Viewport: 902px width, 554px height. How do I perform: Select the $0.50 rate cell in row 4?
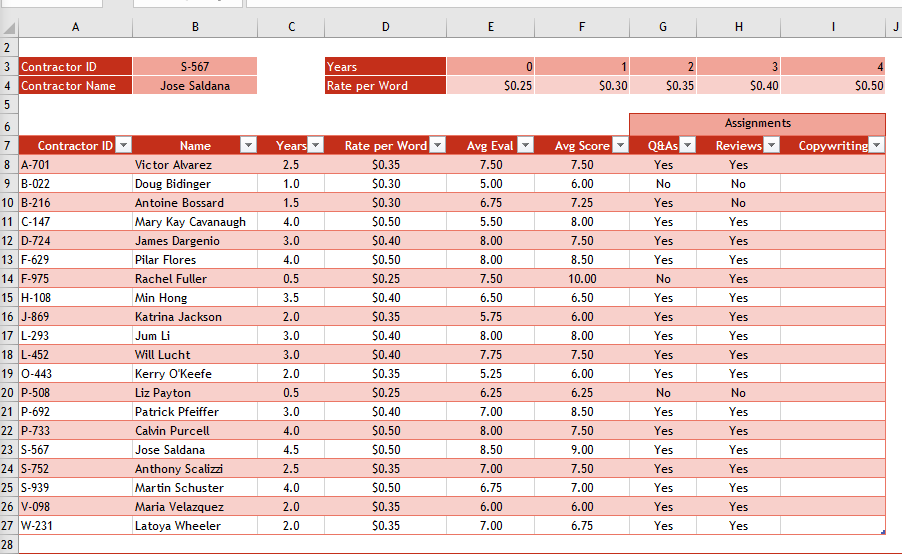tap(833, 85)
